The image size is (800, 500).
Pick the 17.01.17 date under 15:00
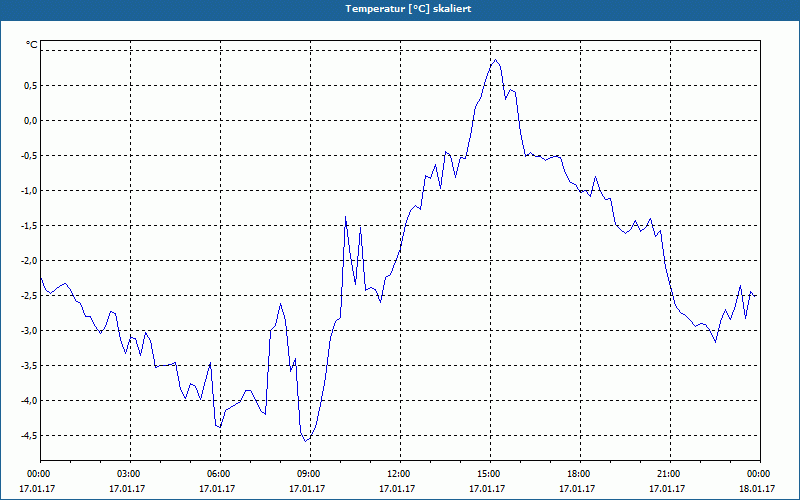487,489
